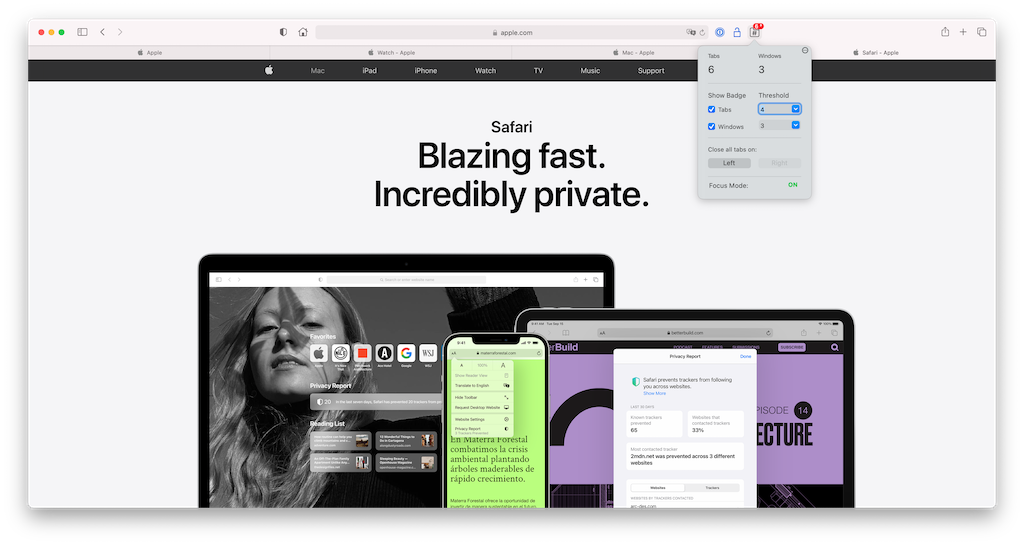Open the Share toolbar button
Viewport: 1024px width, 545px height.
[x=944, y=32]
